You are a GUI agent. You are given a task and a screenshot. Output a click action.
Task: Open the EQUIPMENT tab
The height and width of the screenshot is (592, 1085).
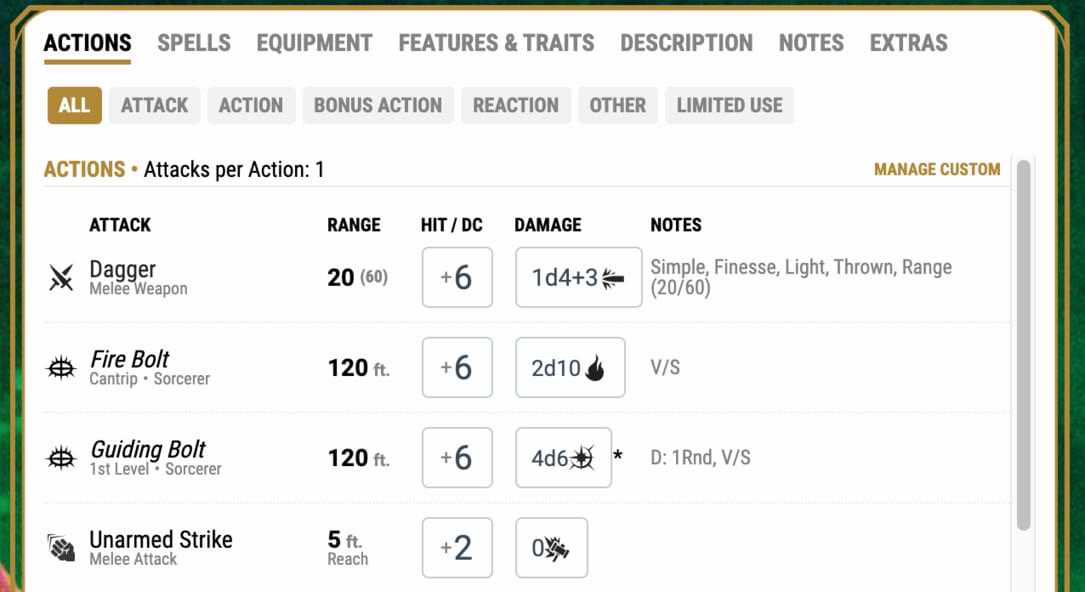314,43
